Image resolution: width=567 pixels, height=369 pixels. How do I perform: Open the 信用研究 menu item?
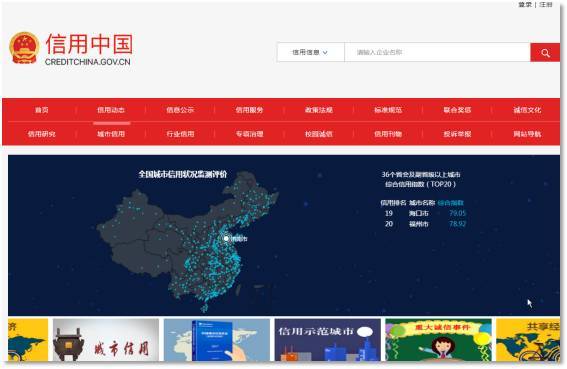42,134
